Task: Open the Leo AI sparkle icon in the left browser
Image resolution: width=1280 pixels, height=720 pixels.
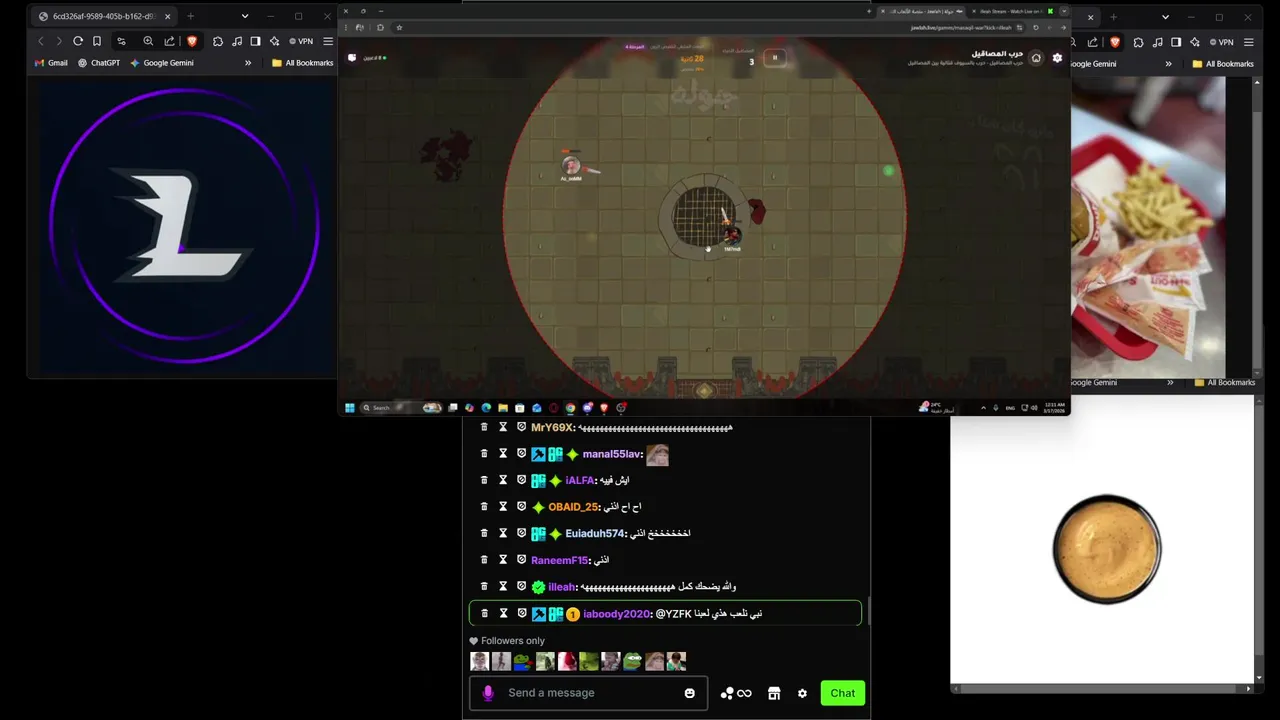Action: tap(275, 41)
